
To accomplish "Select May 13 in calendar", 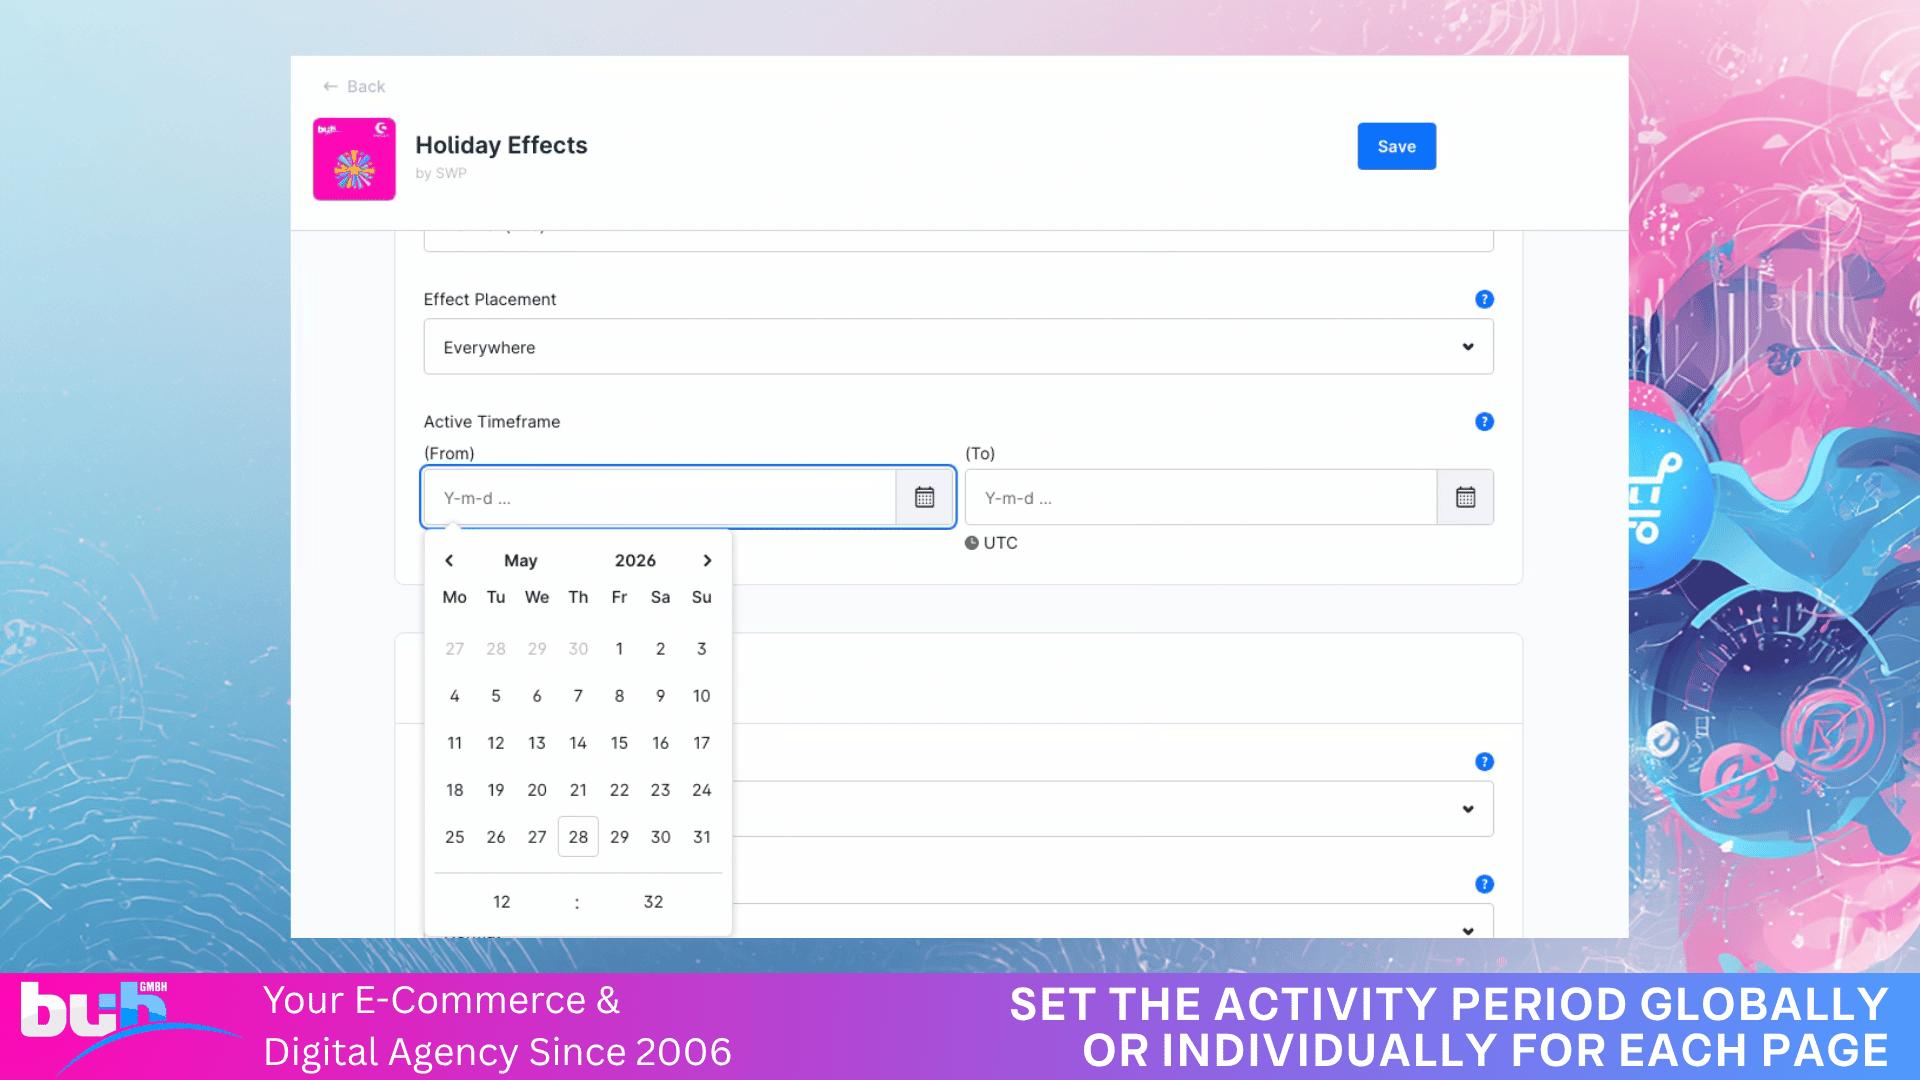I will click(537, 743).
